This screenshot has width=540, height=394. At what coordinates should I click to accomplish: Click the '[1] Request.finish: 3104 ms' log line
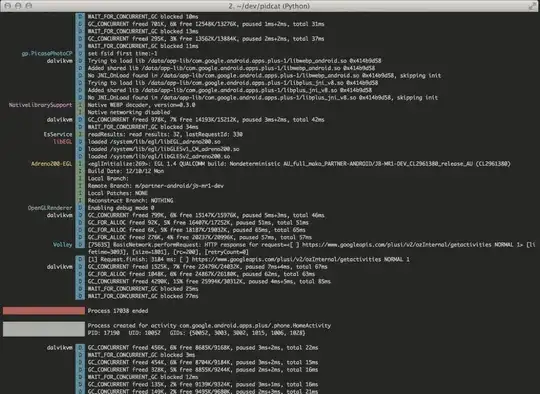(249, 259)
